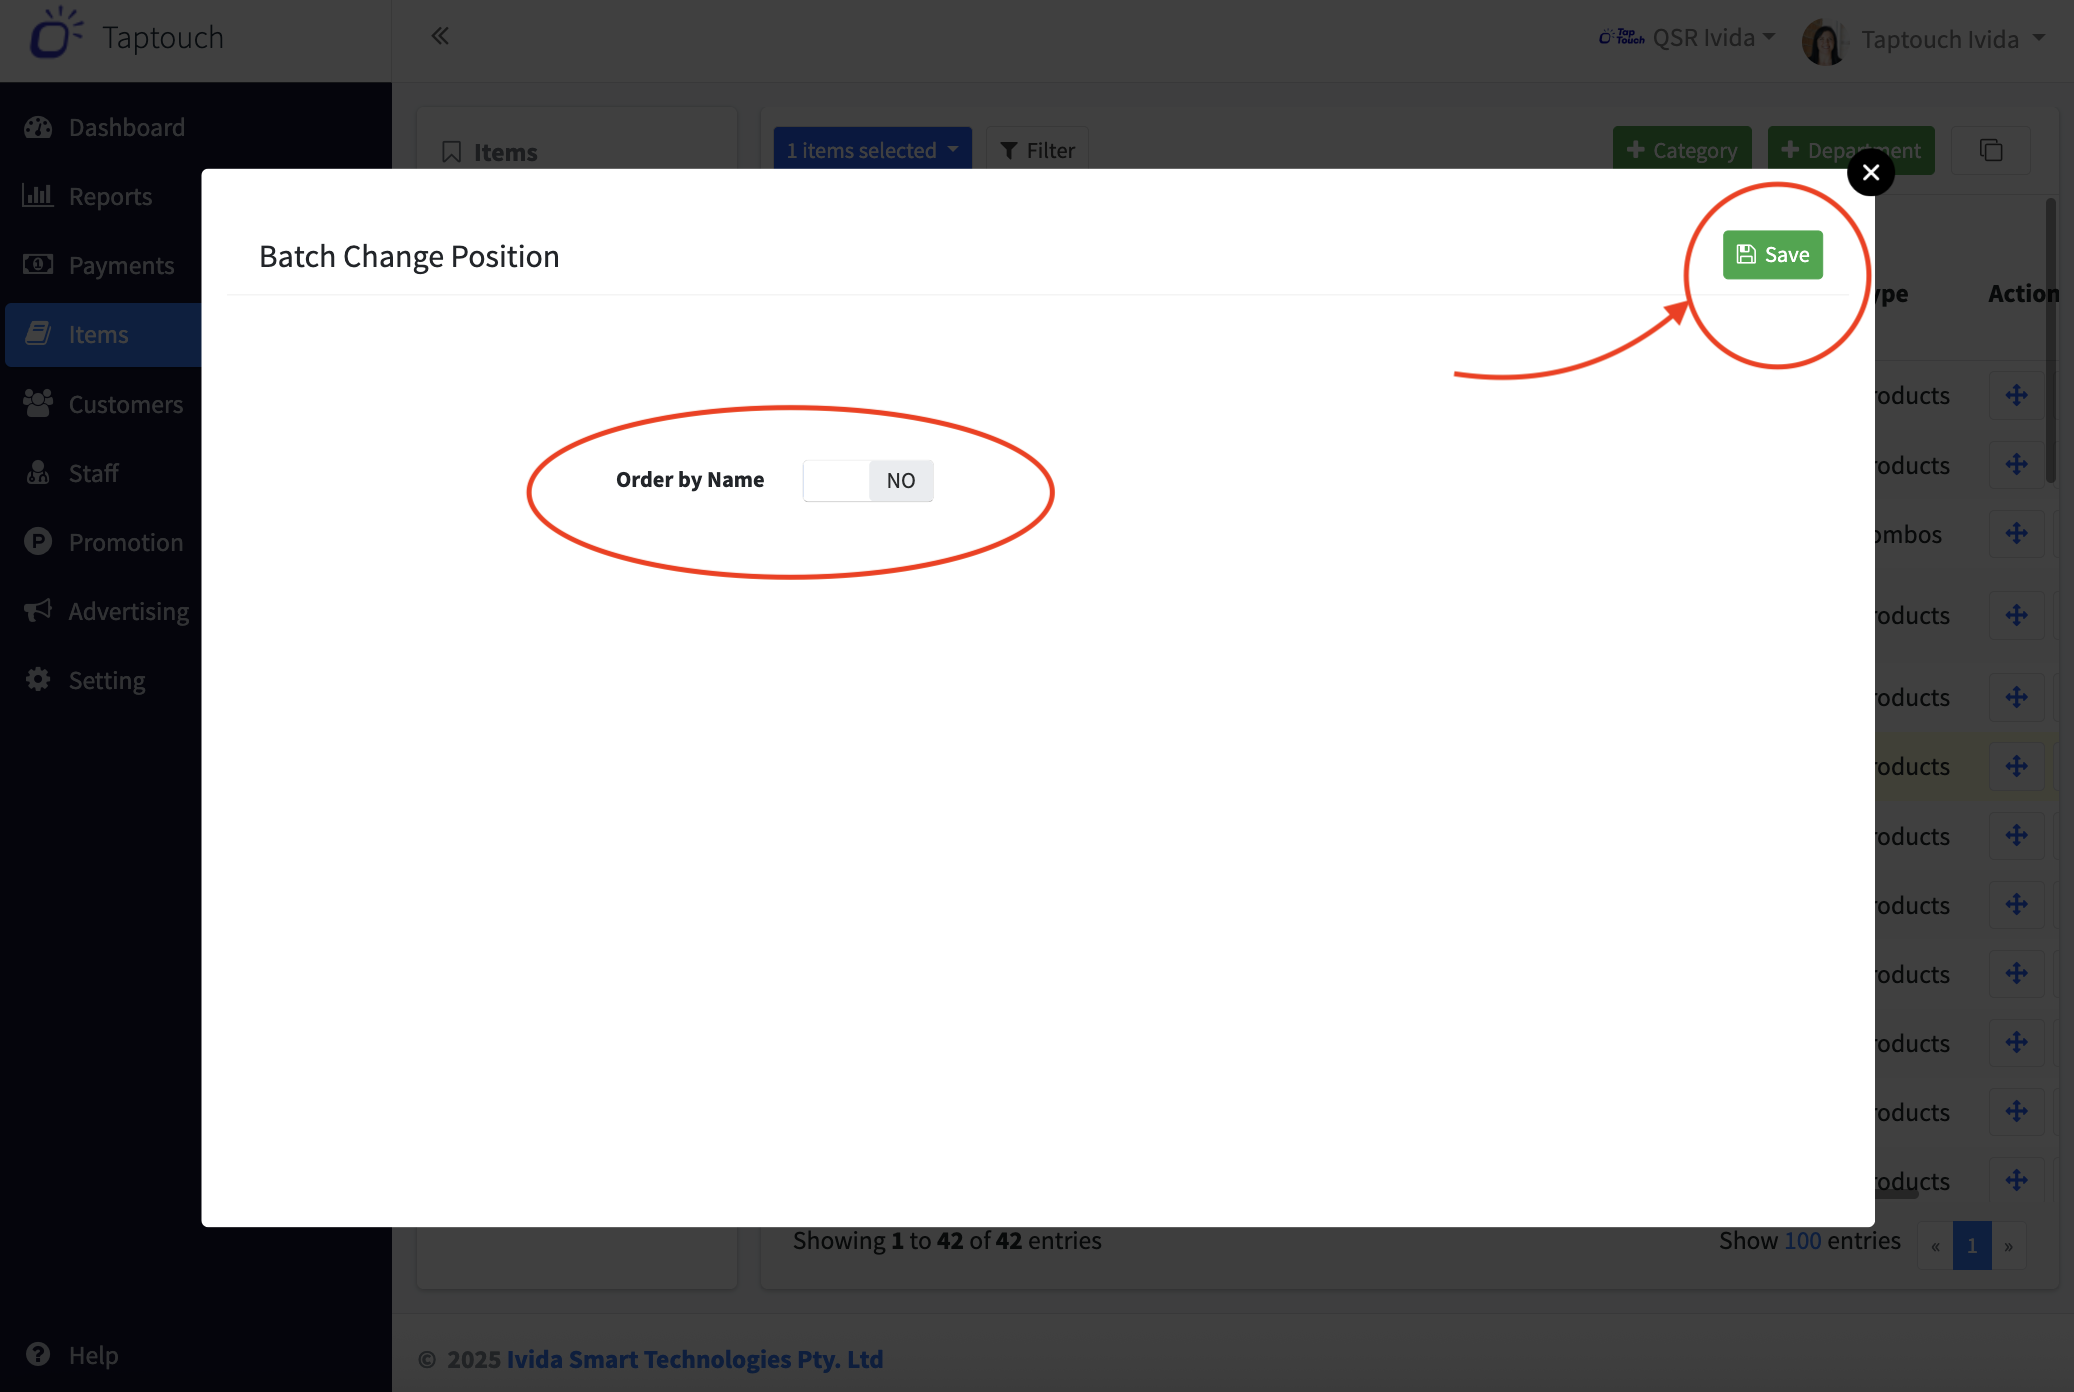Open Ivida Smart Technologies footer link
The width and height of the screenshot is (2074, 1392).
[694, 1359]
